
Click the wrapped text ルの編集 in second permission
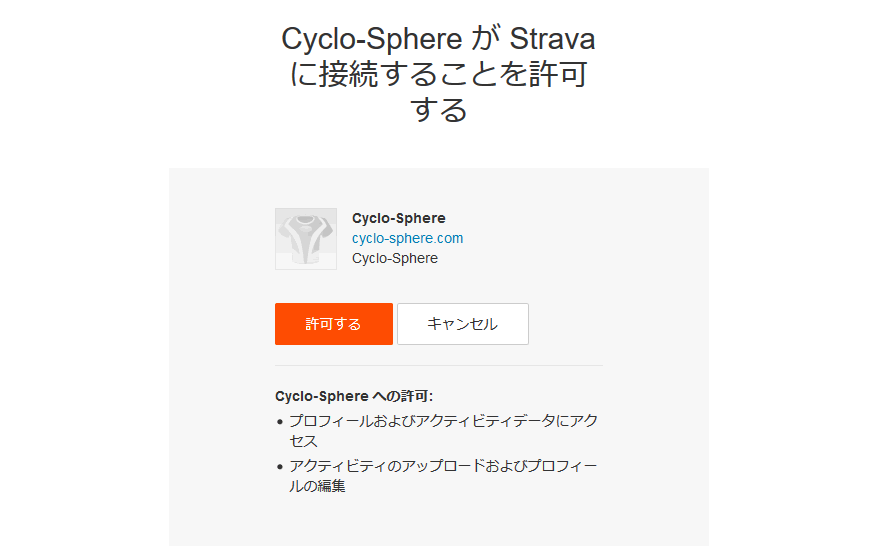click(317, 486)
